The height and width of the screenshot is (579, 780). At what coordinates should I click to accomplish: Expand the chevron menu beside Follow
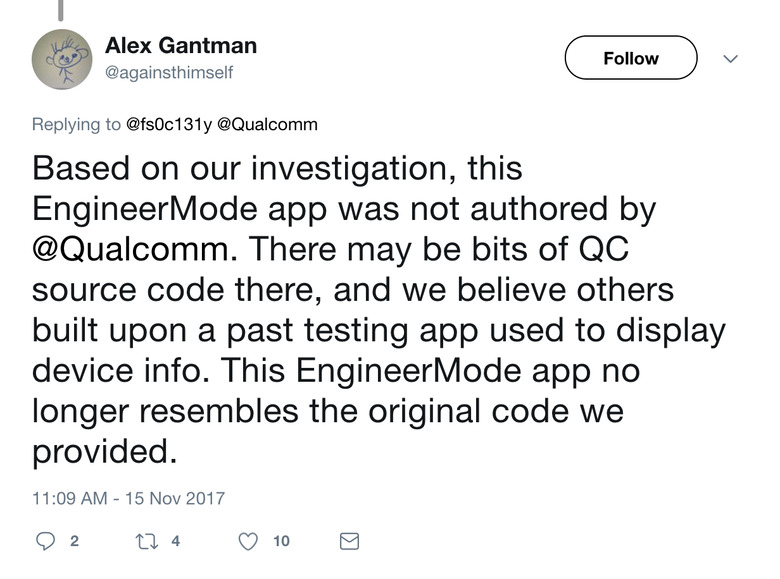pos(730,59)
